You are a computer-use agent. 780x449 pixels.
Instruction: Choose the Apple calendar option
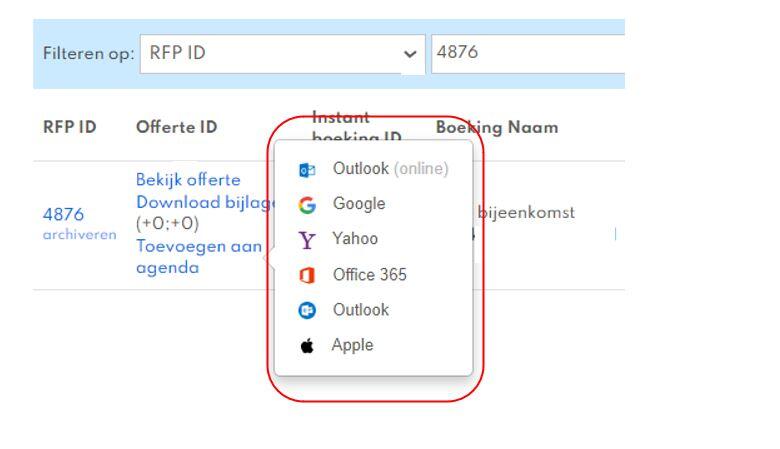pyautogui.click(x=373, y=345)
